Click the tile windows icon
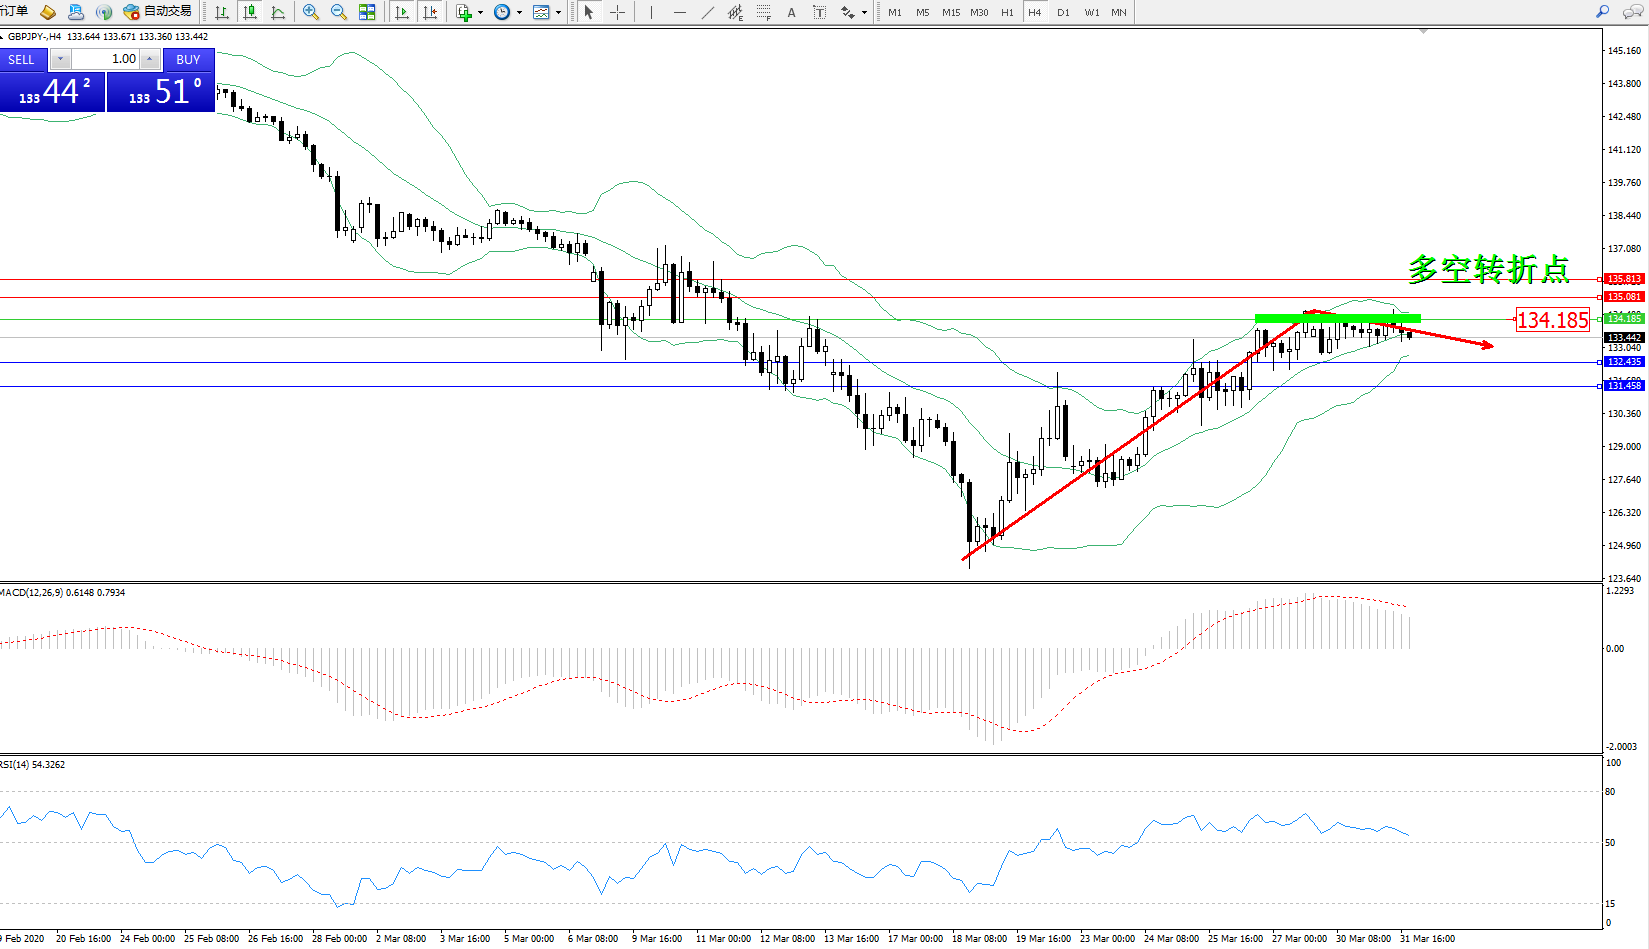The height and width of the screenshot is (949, 1649). point(367,12)
